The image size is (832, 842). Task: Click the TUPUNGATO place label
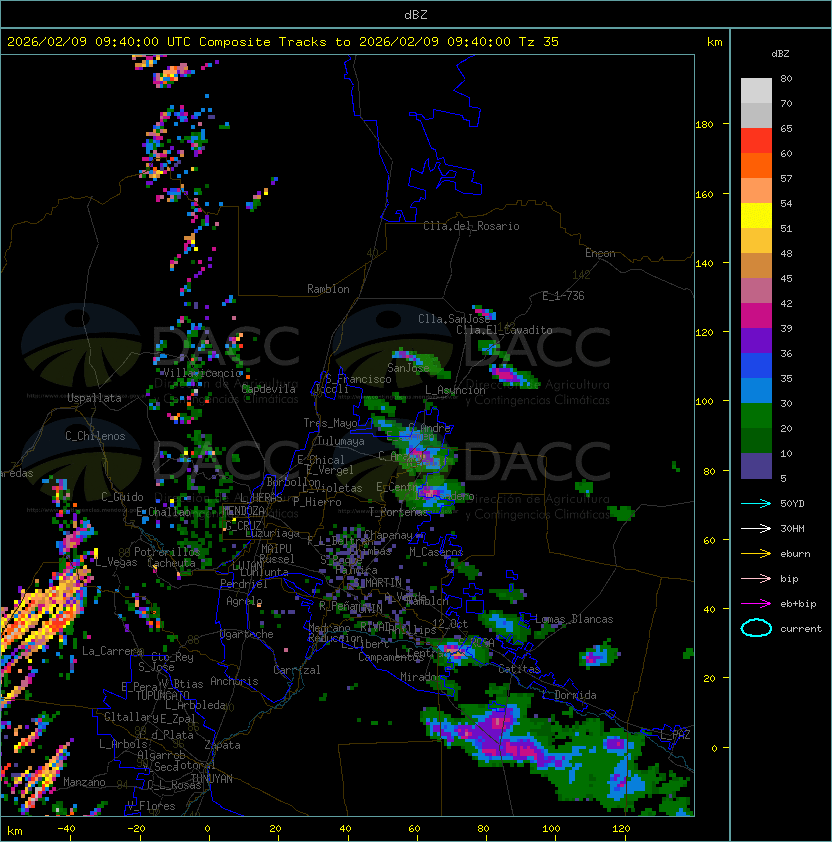tap(162, 695)
